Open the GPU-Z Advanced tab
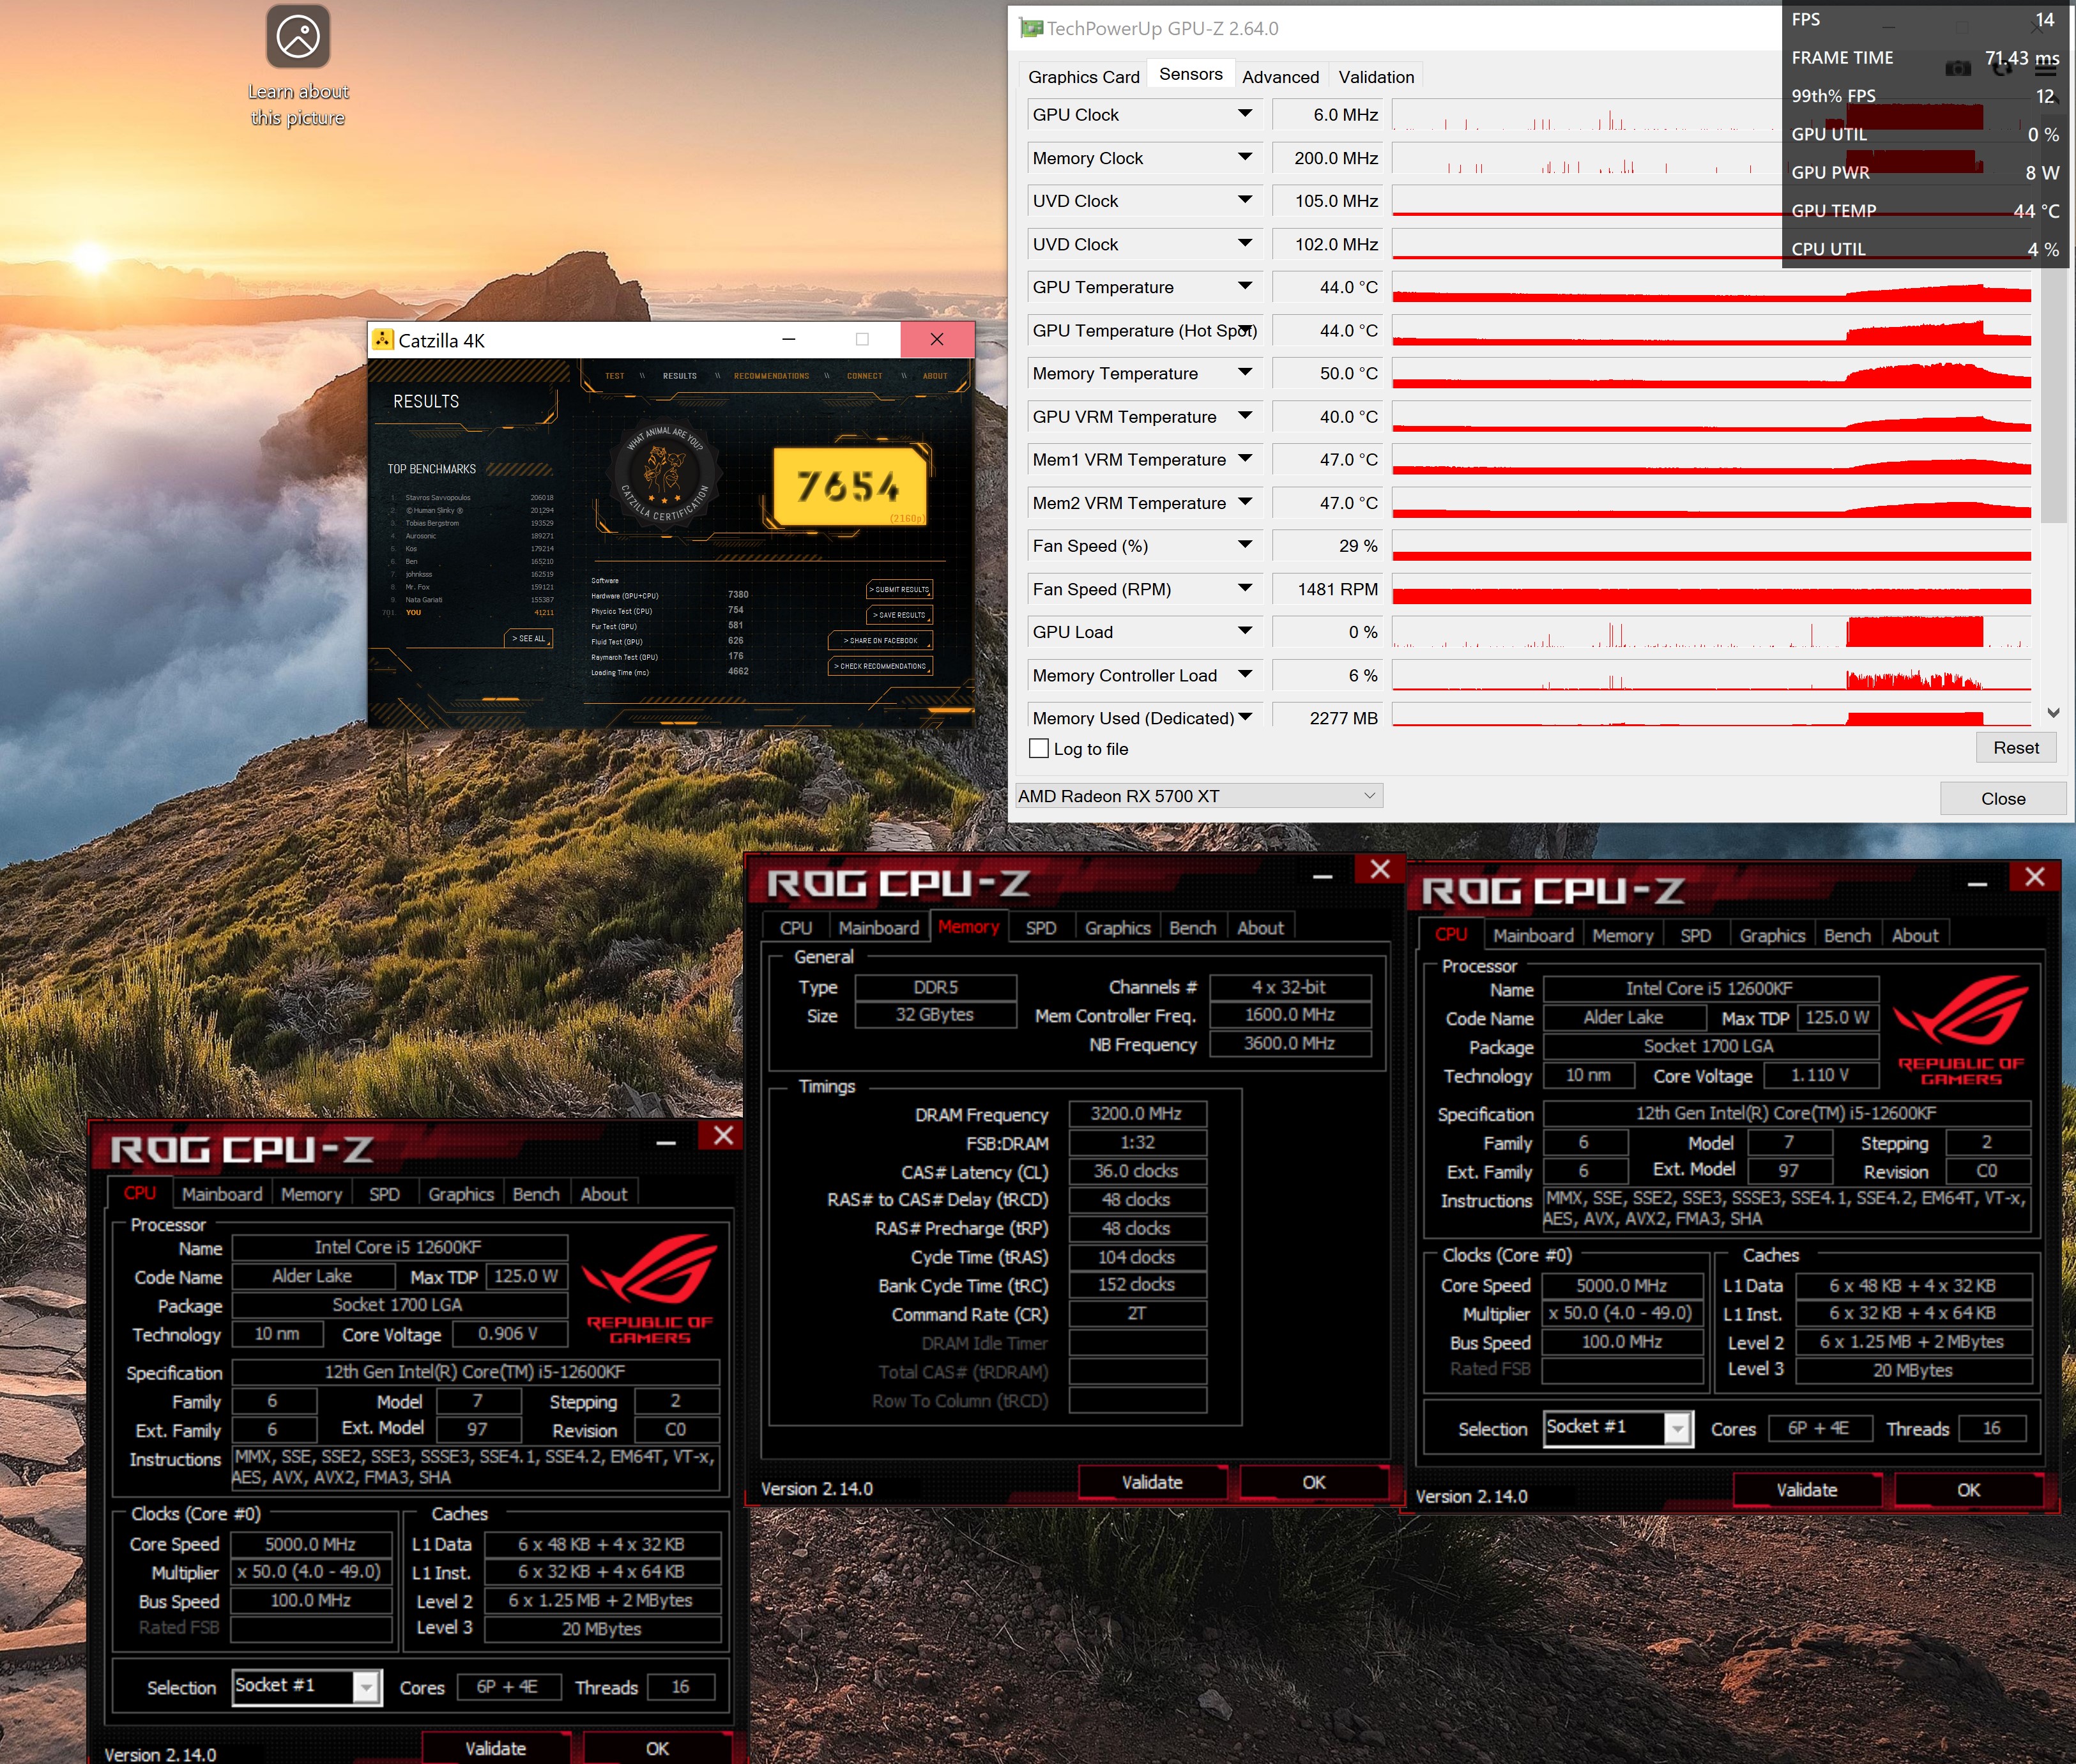This screenshot has width=2076, height=1764. (x=1280, y=76)
